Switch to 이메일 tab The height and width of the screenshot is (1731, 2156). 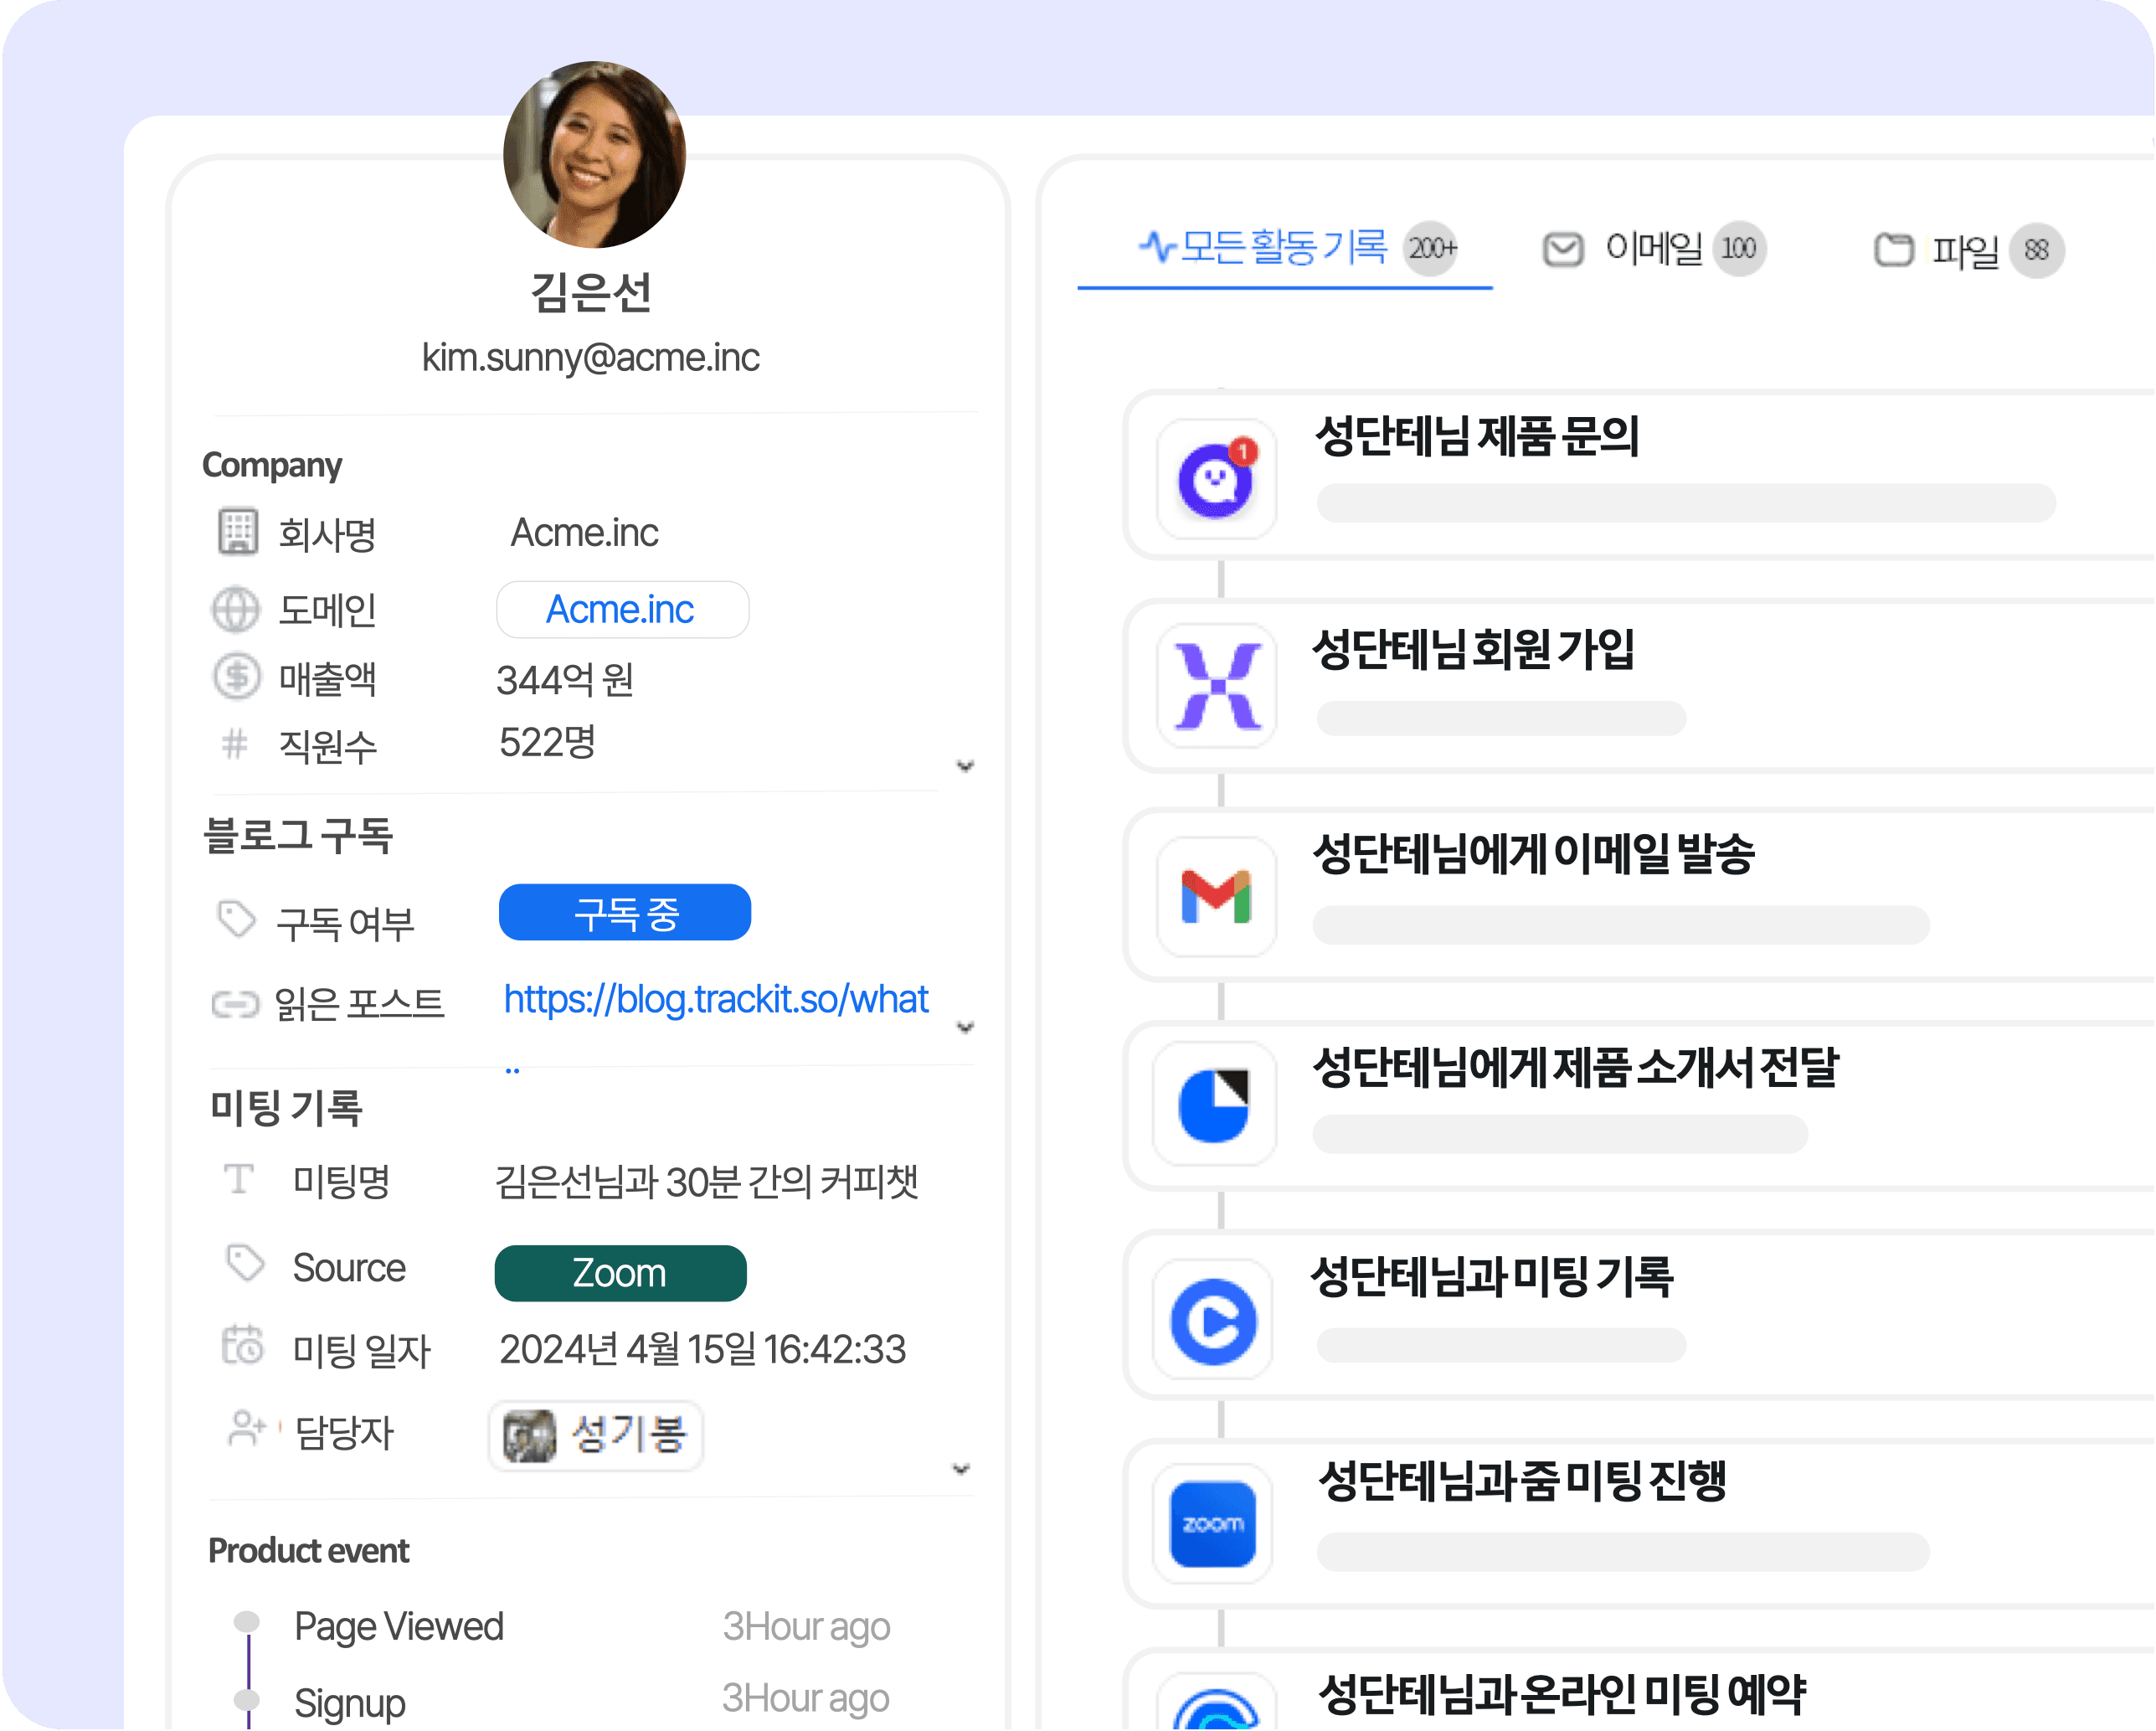[x=1654, y=250]
